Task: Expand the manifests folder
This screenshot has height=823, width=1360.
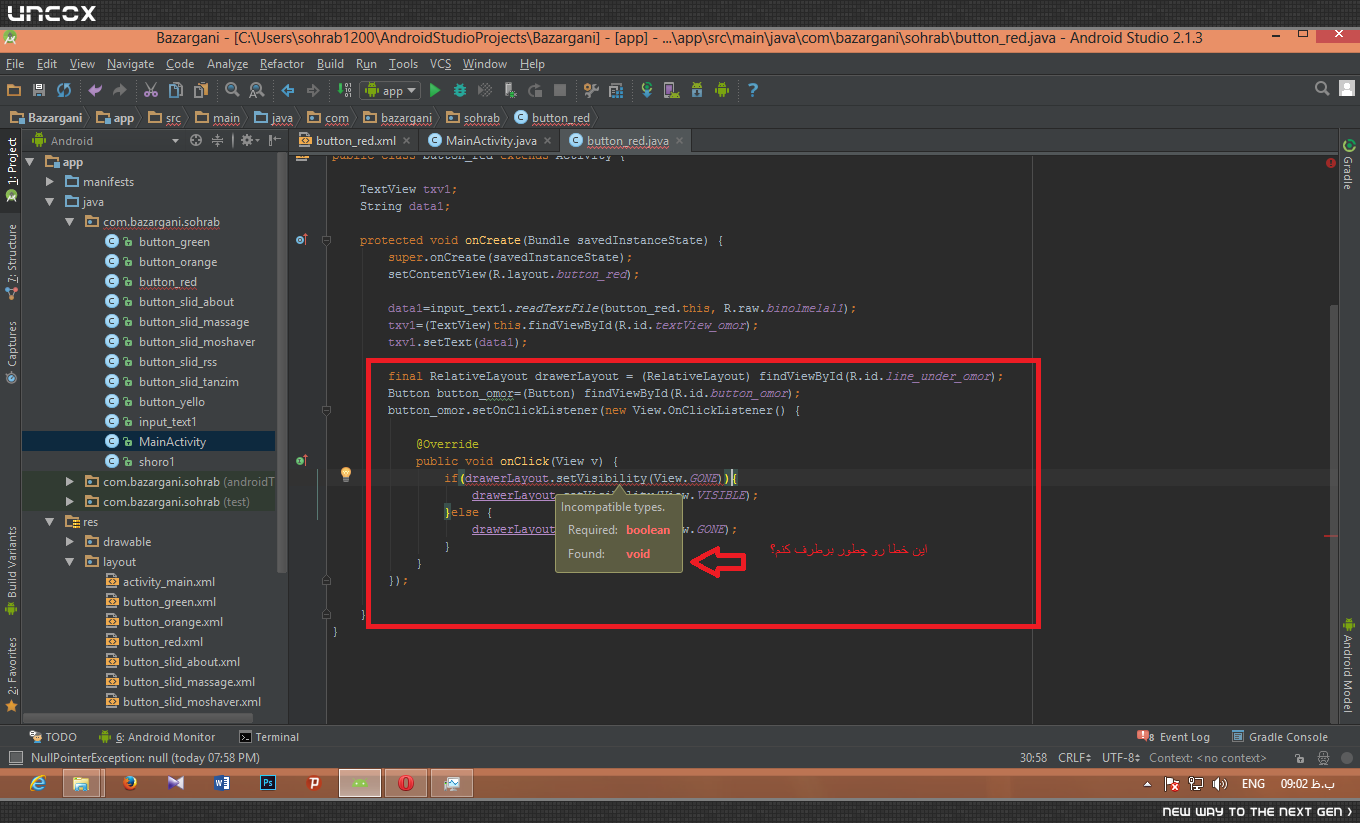Action: [50, 182]
